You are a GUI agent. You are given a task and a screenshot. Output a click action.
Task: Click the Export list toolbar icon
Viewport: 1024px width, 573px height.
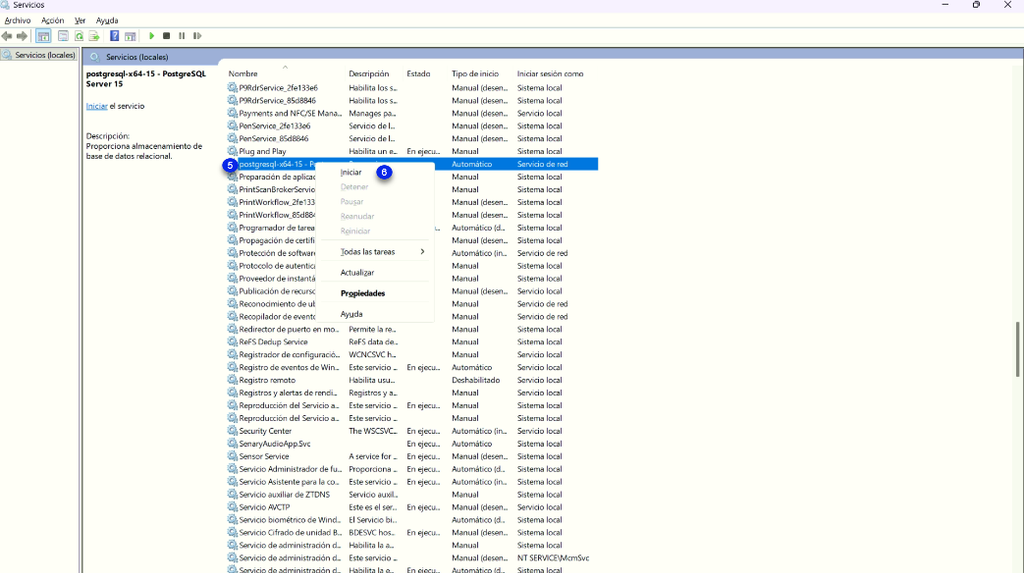click(94, 36)
